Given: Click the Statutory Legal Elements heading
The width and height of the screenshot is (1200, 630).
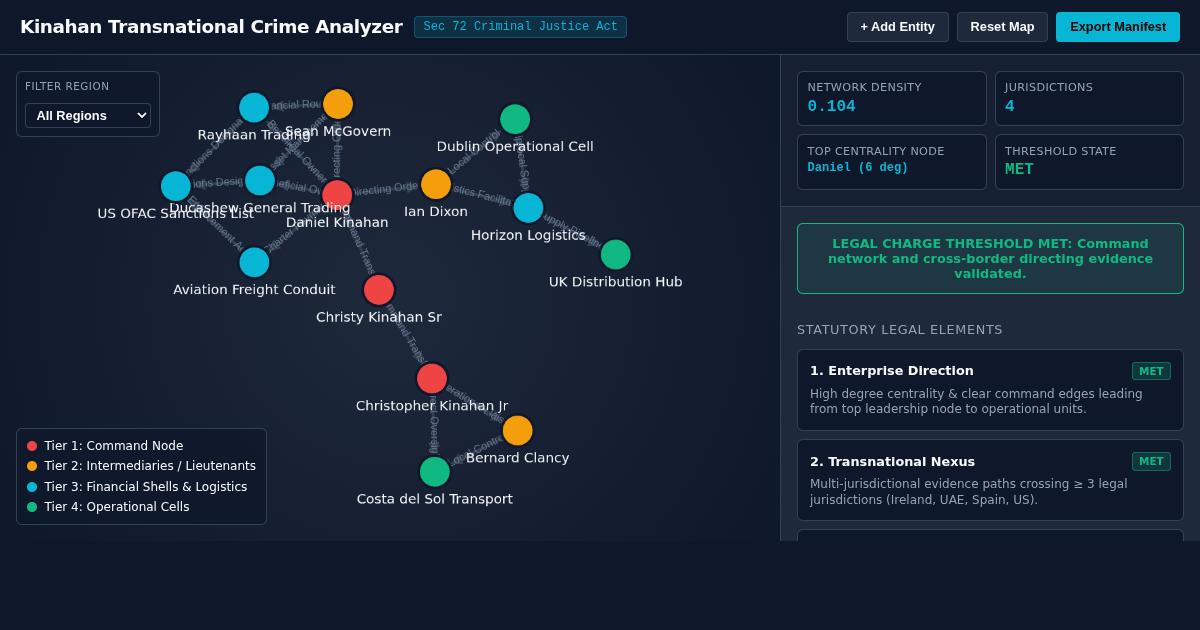Looking at the screenshot, I should coord(900,330).
